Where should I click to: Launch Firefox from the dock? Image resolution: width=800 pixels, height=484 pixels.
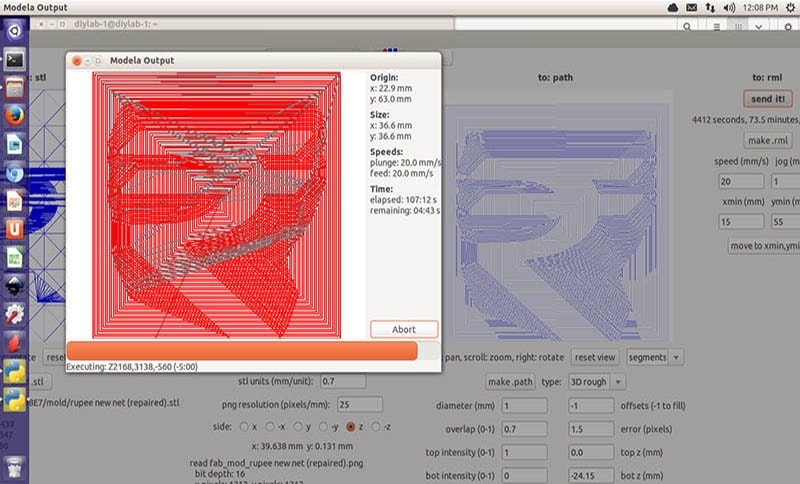click(x=14, y=116)
